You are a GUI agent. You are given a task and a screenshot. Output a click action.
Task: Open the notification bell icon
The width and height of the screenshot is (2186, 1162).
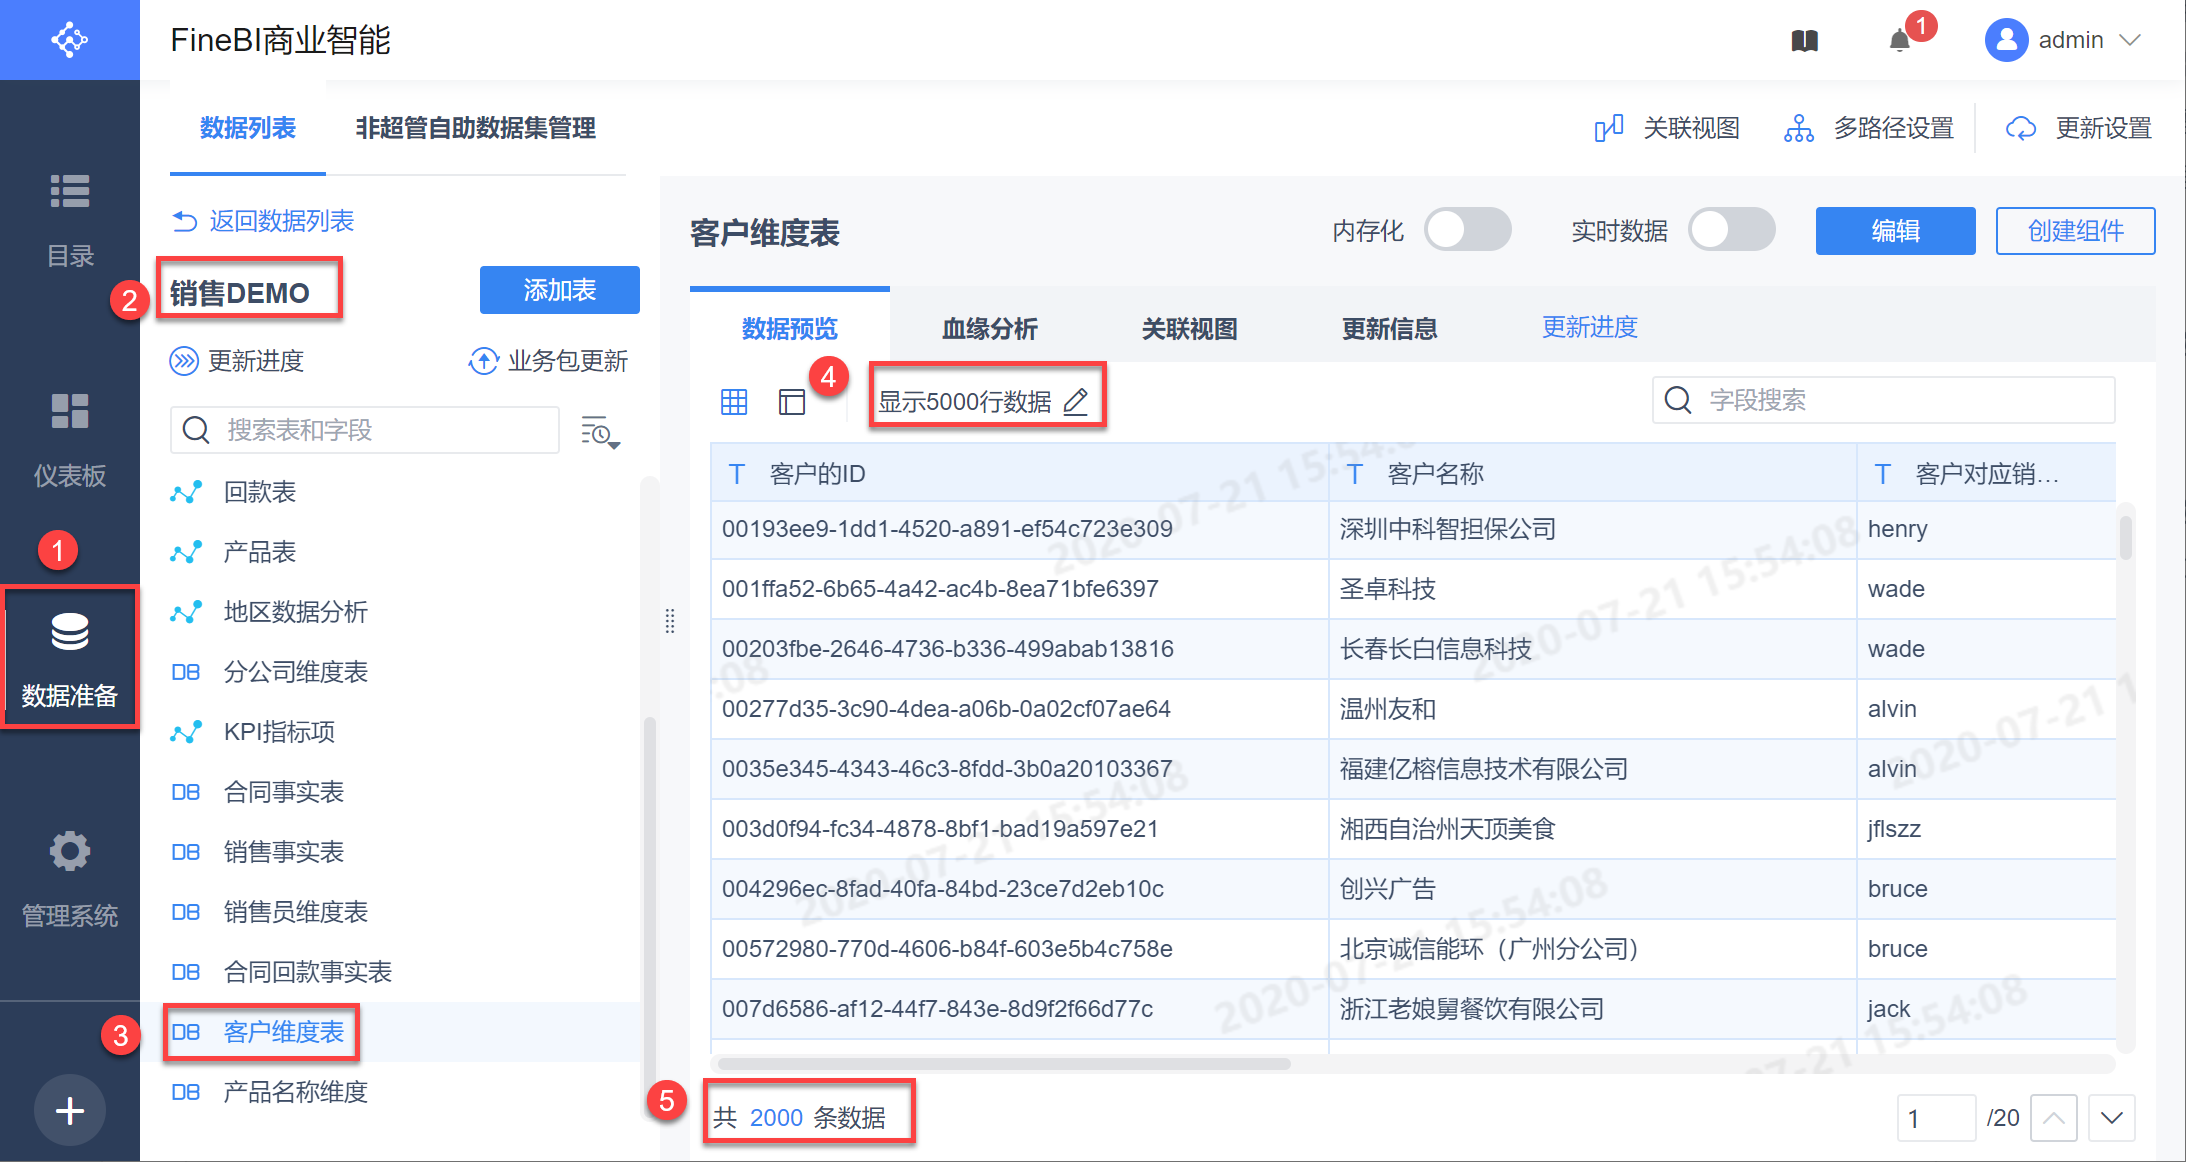(x=1899, y=41)
